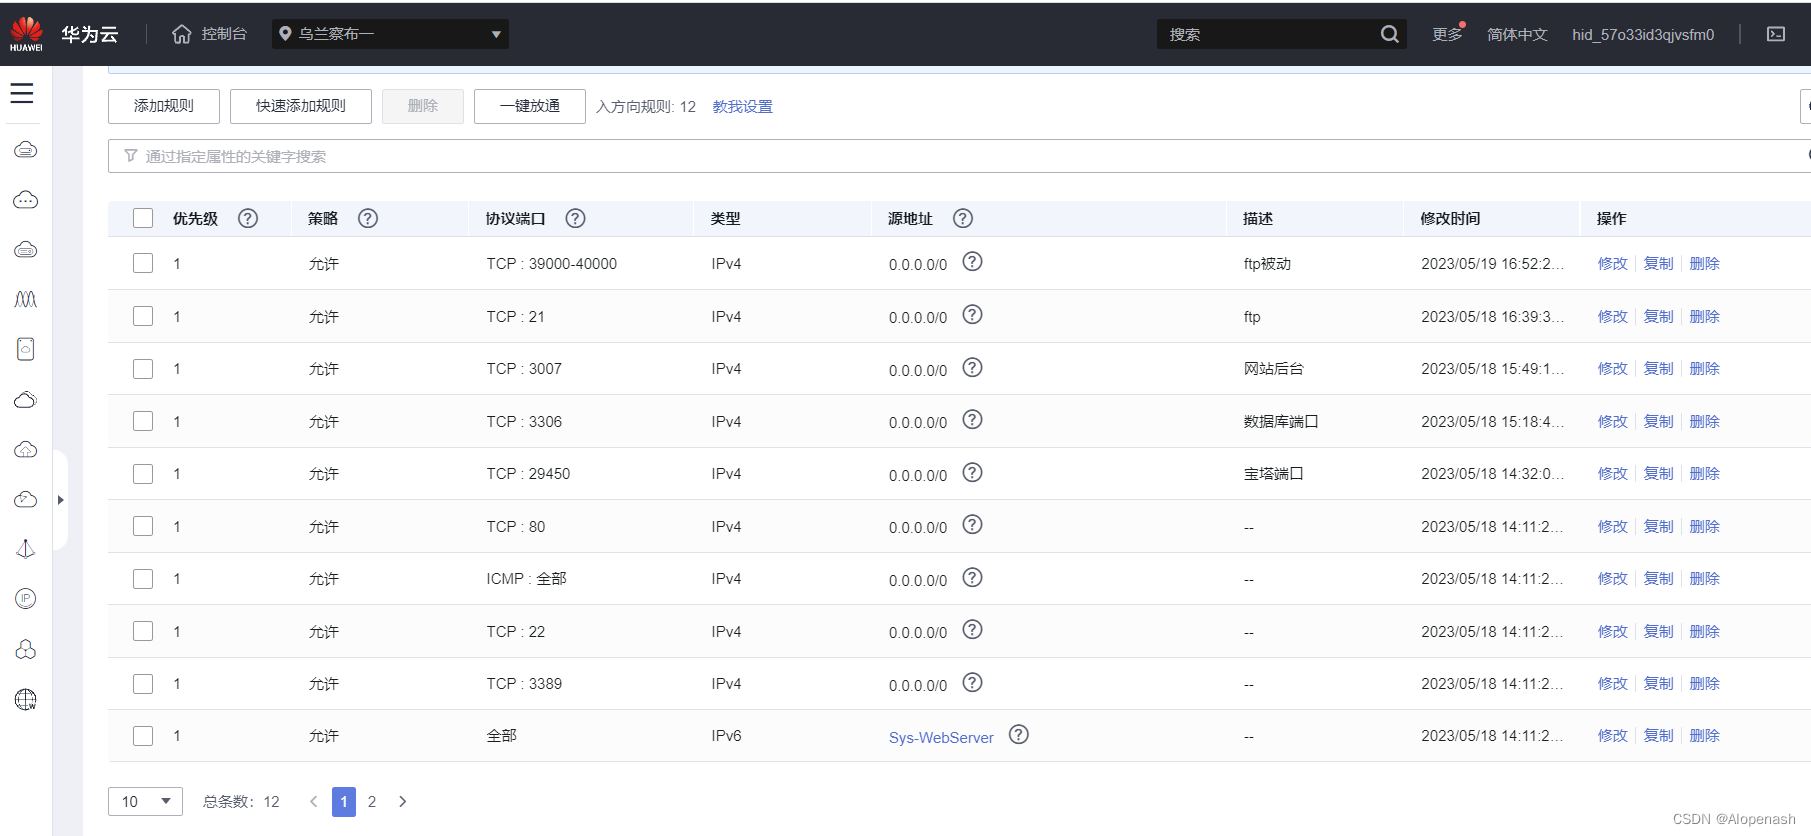Click 复制 for the 宝塔端口 rule

pos(1658,474)
